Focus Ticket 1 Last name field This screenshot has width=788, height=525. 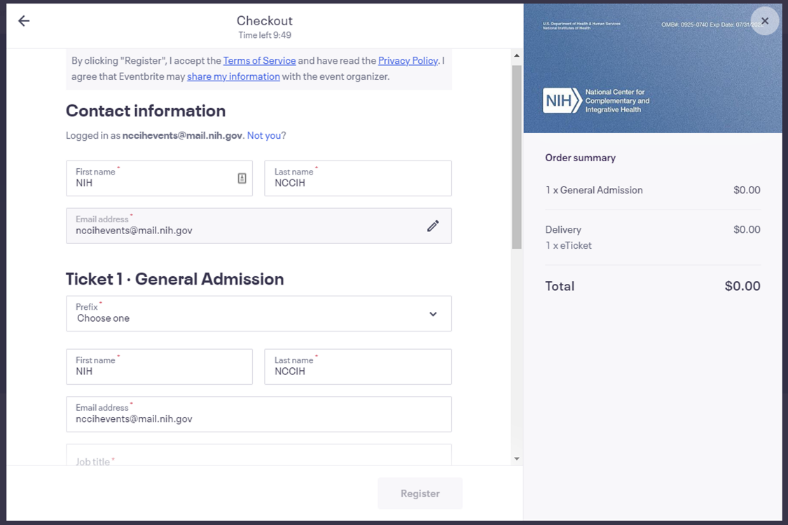coord(358,367)
